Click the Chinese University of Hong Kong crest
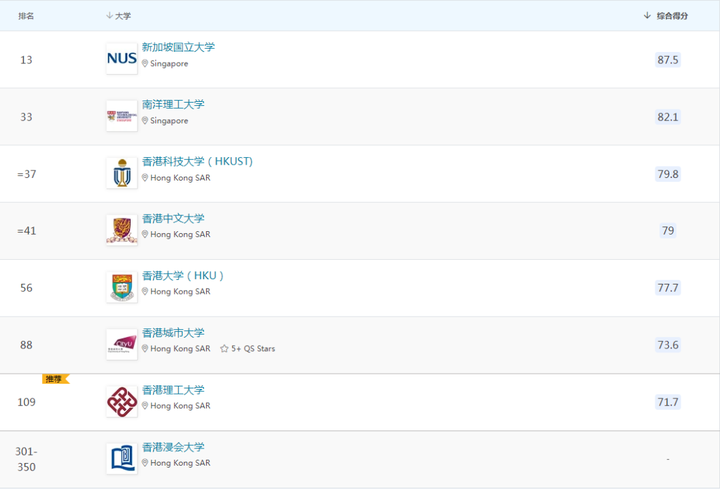This screenshot has height=489, width=720. (122, 230)
